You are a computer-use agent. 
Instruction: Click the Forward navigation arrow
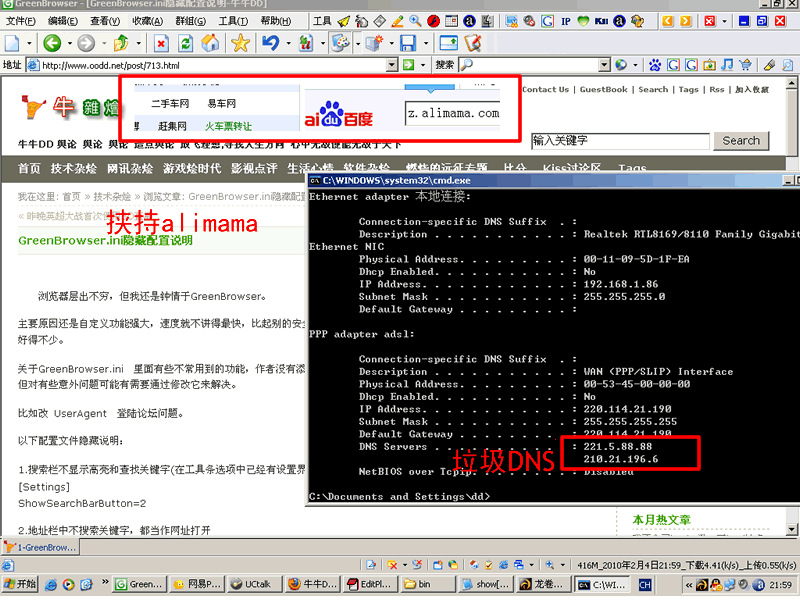click(86, 43)
